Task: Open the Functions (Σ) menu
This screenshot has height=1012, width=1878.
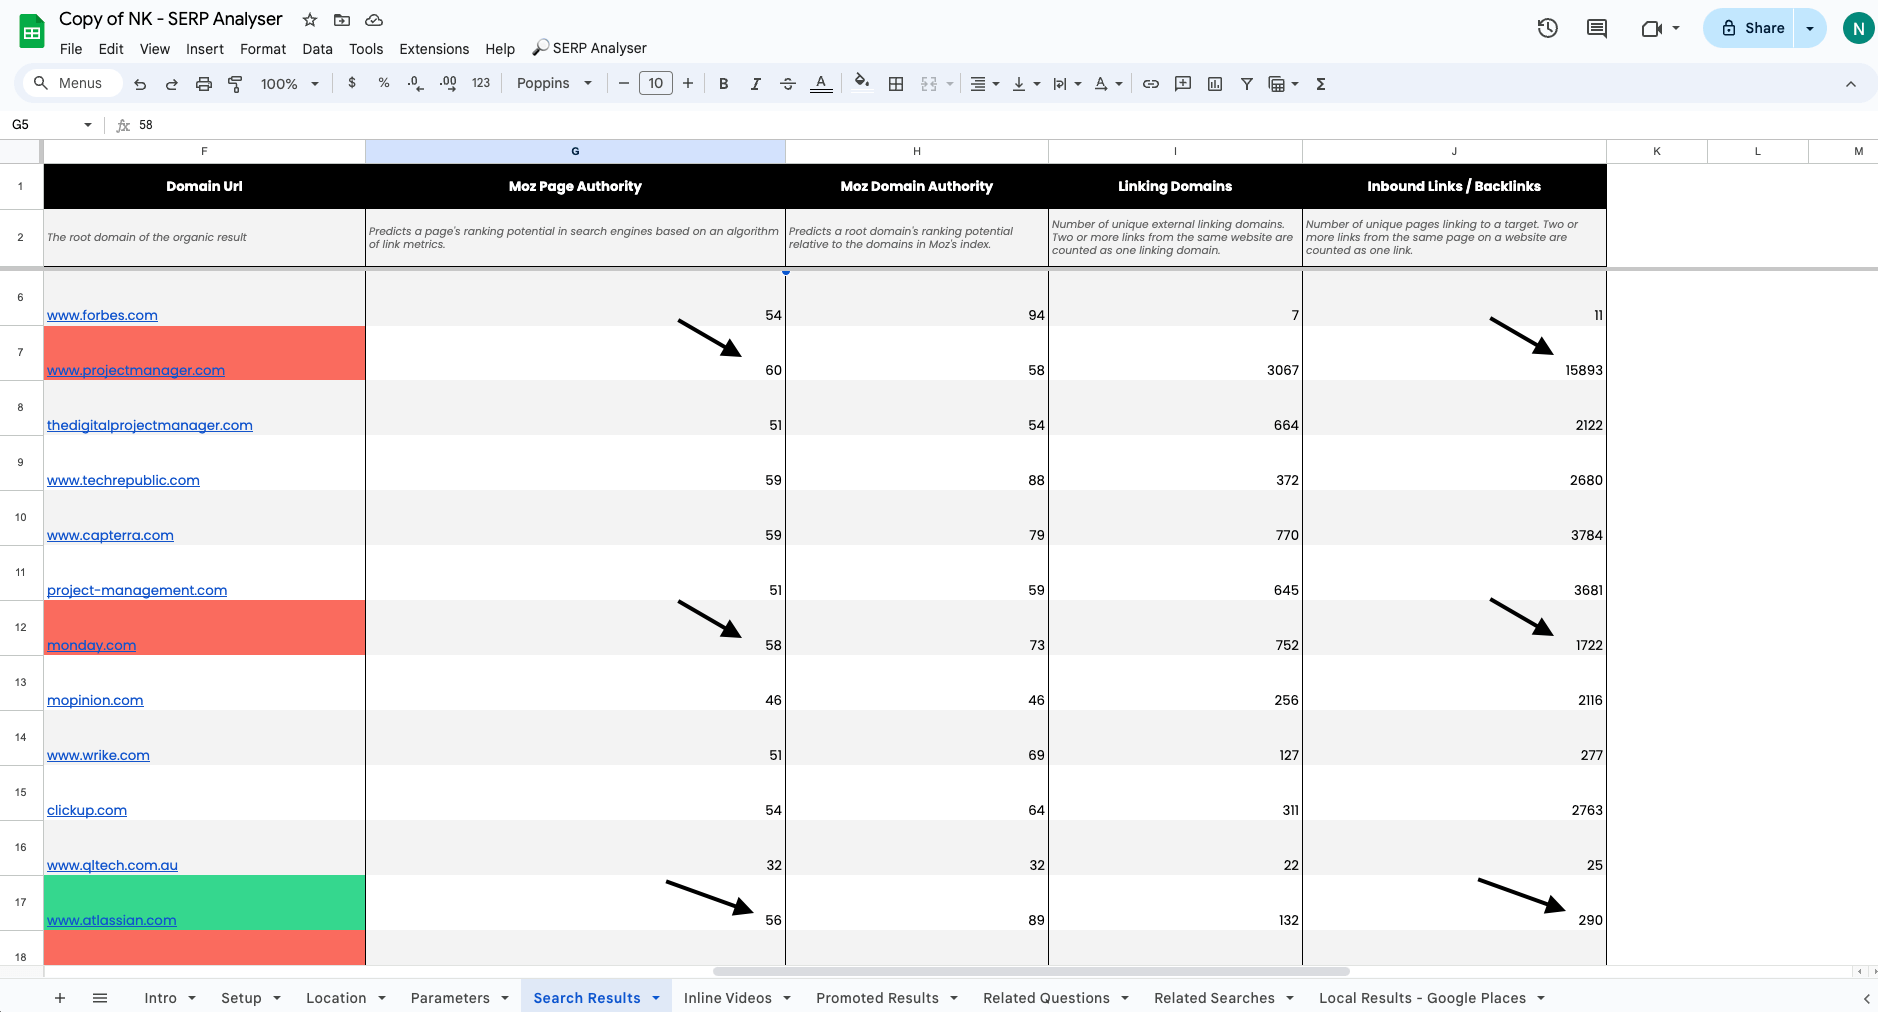Action: click(x=1321, y=84)
